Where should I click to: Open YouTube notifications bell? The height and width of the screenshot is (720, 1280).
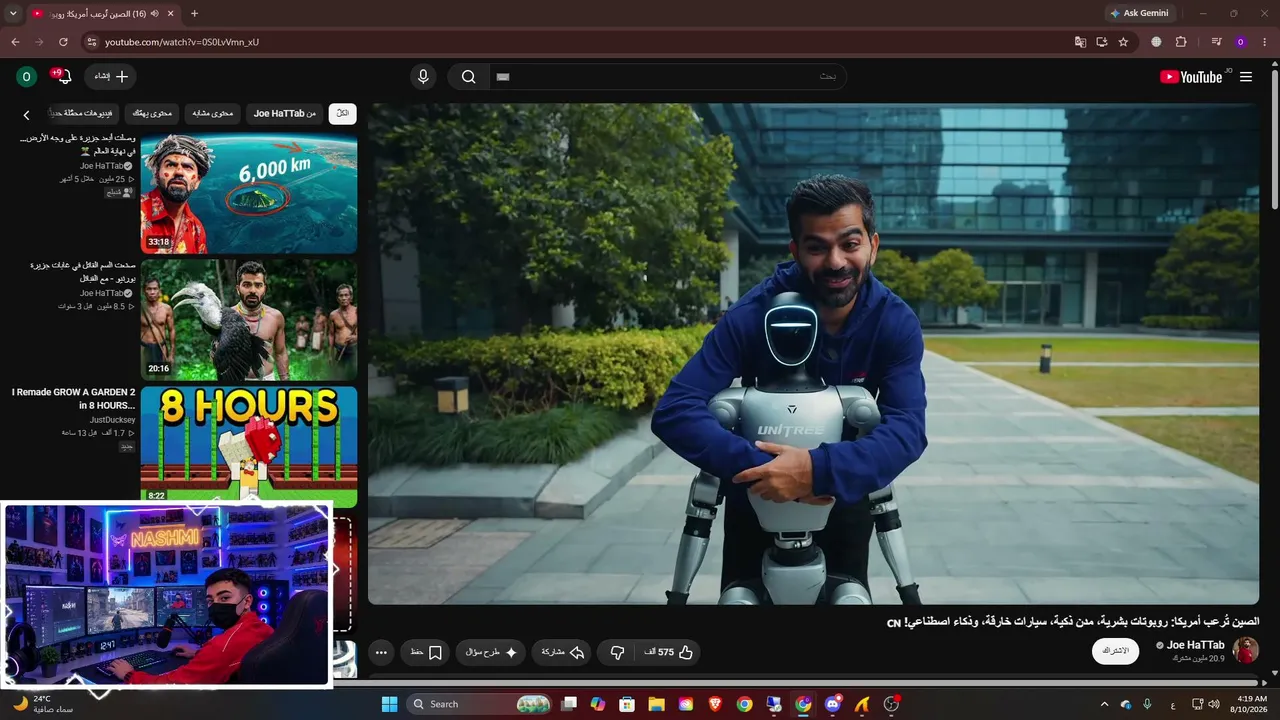(x=64, y=77)
